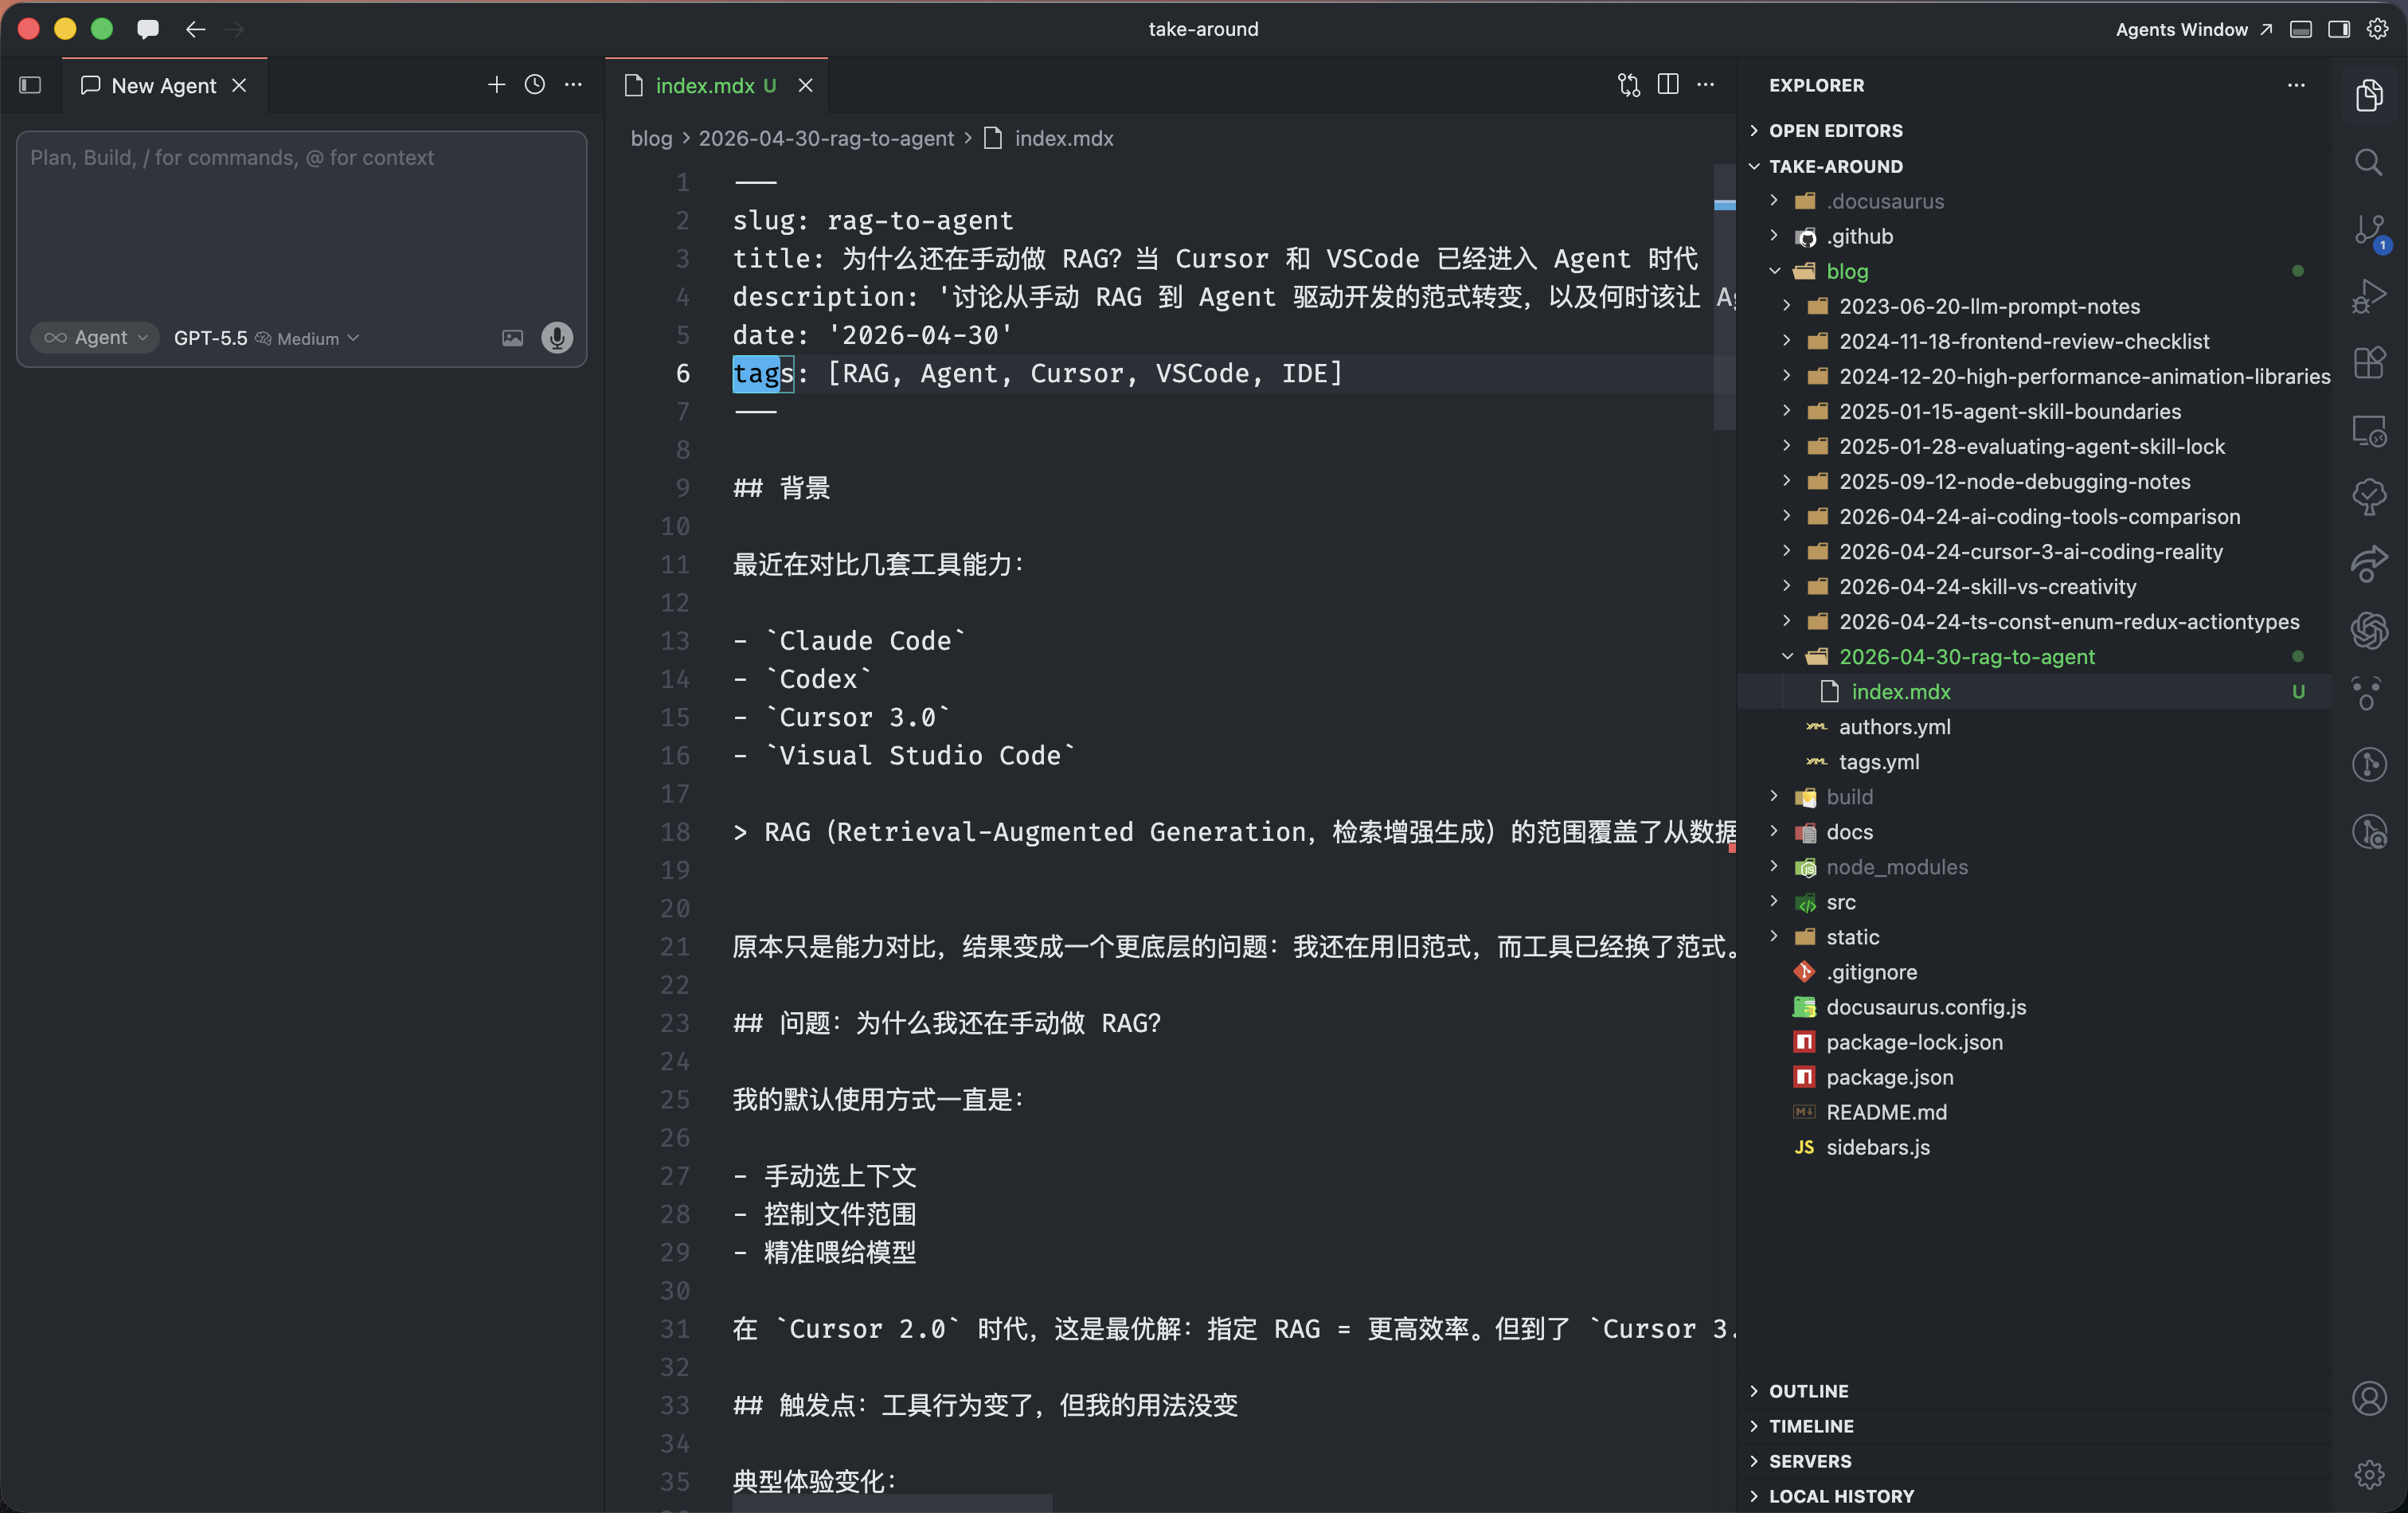Expand the OUTLINE section
Screen dimensions: 2408x1513
click(2035, 1390)
